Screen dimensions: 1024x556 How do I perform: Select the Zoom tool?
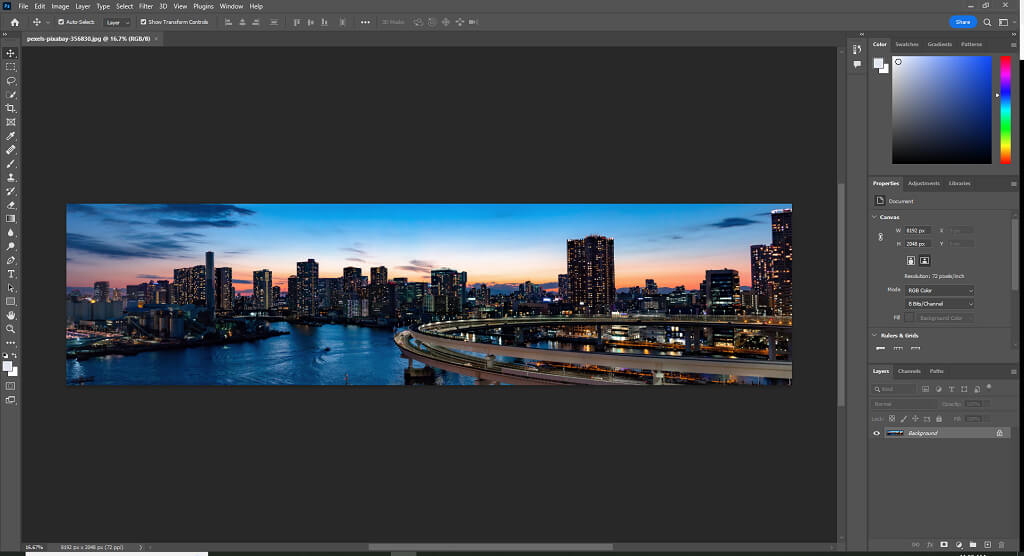[x=11, y=328]
